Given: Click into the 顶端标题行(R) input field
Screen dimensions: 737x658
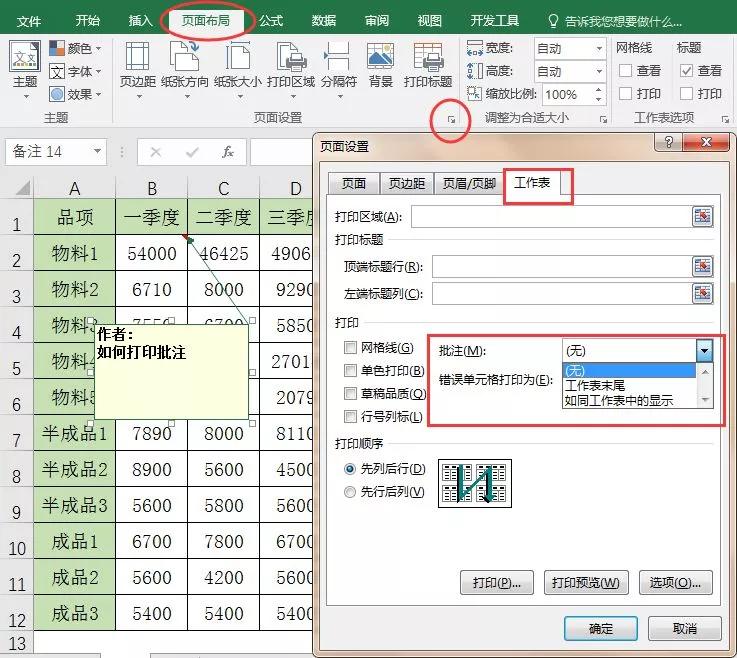Looking at the screenshot, I should click(x=562, y=266).
